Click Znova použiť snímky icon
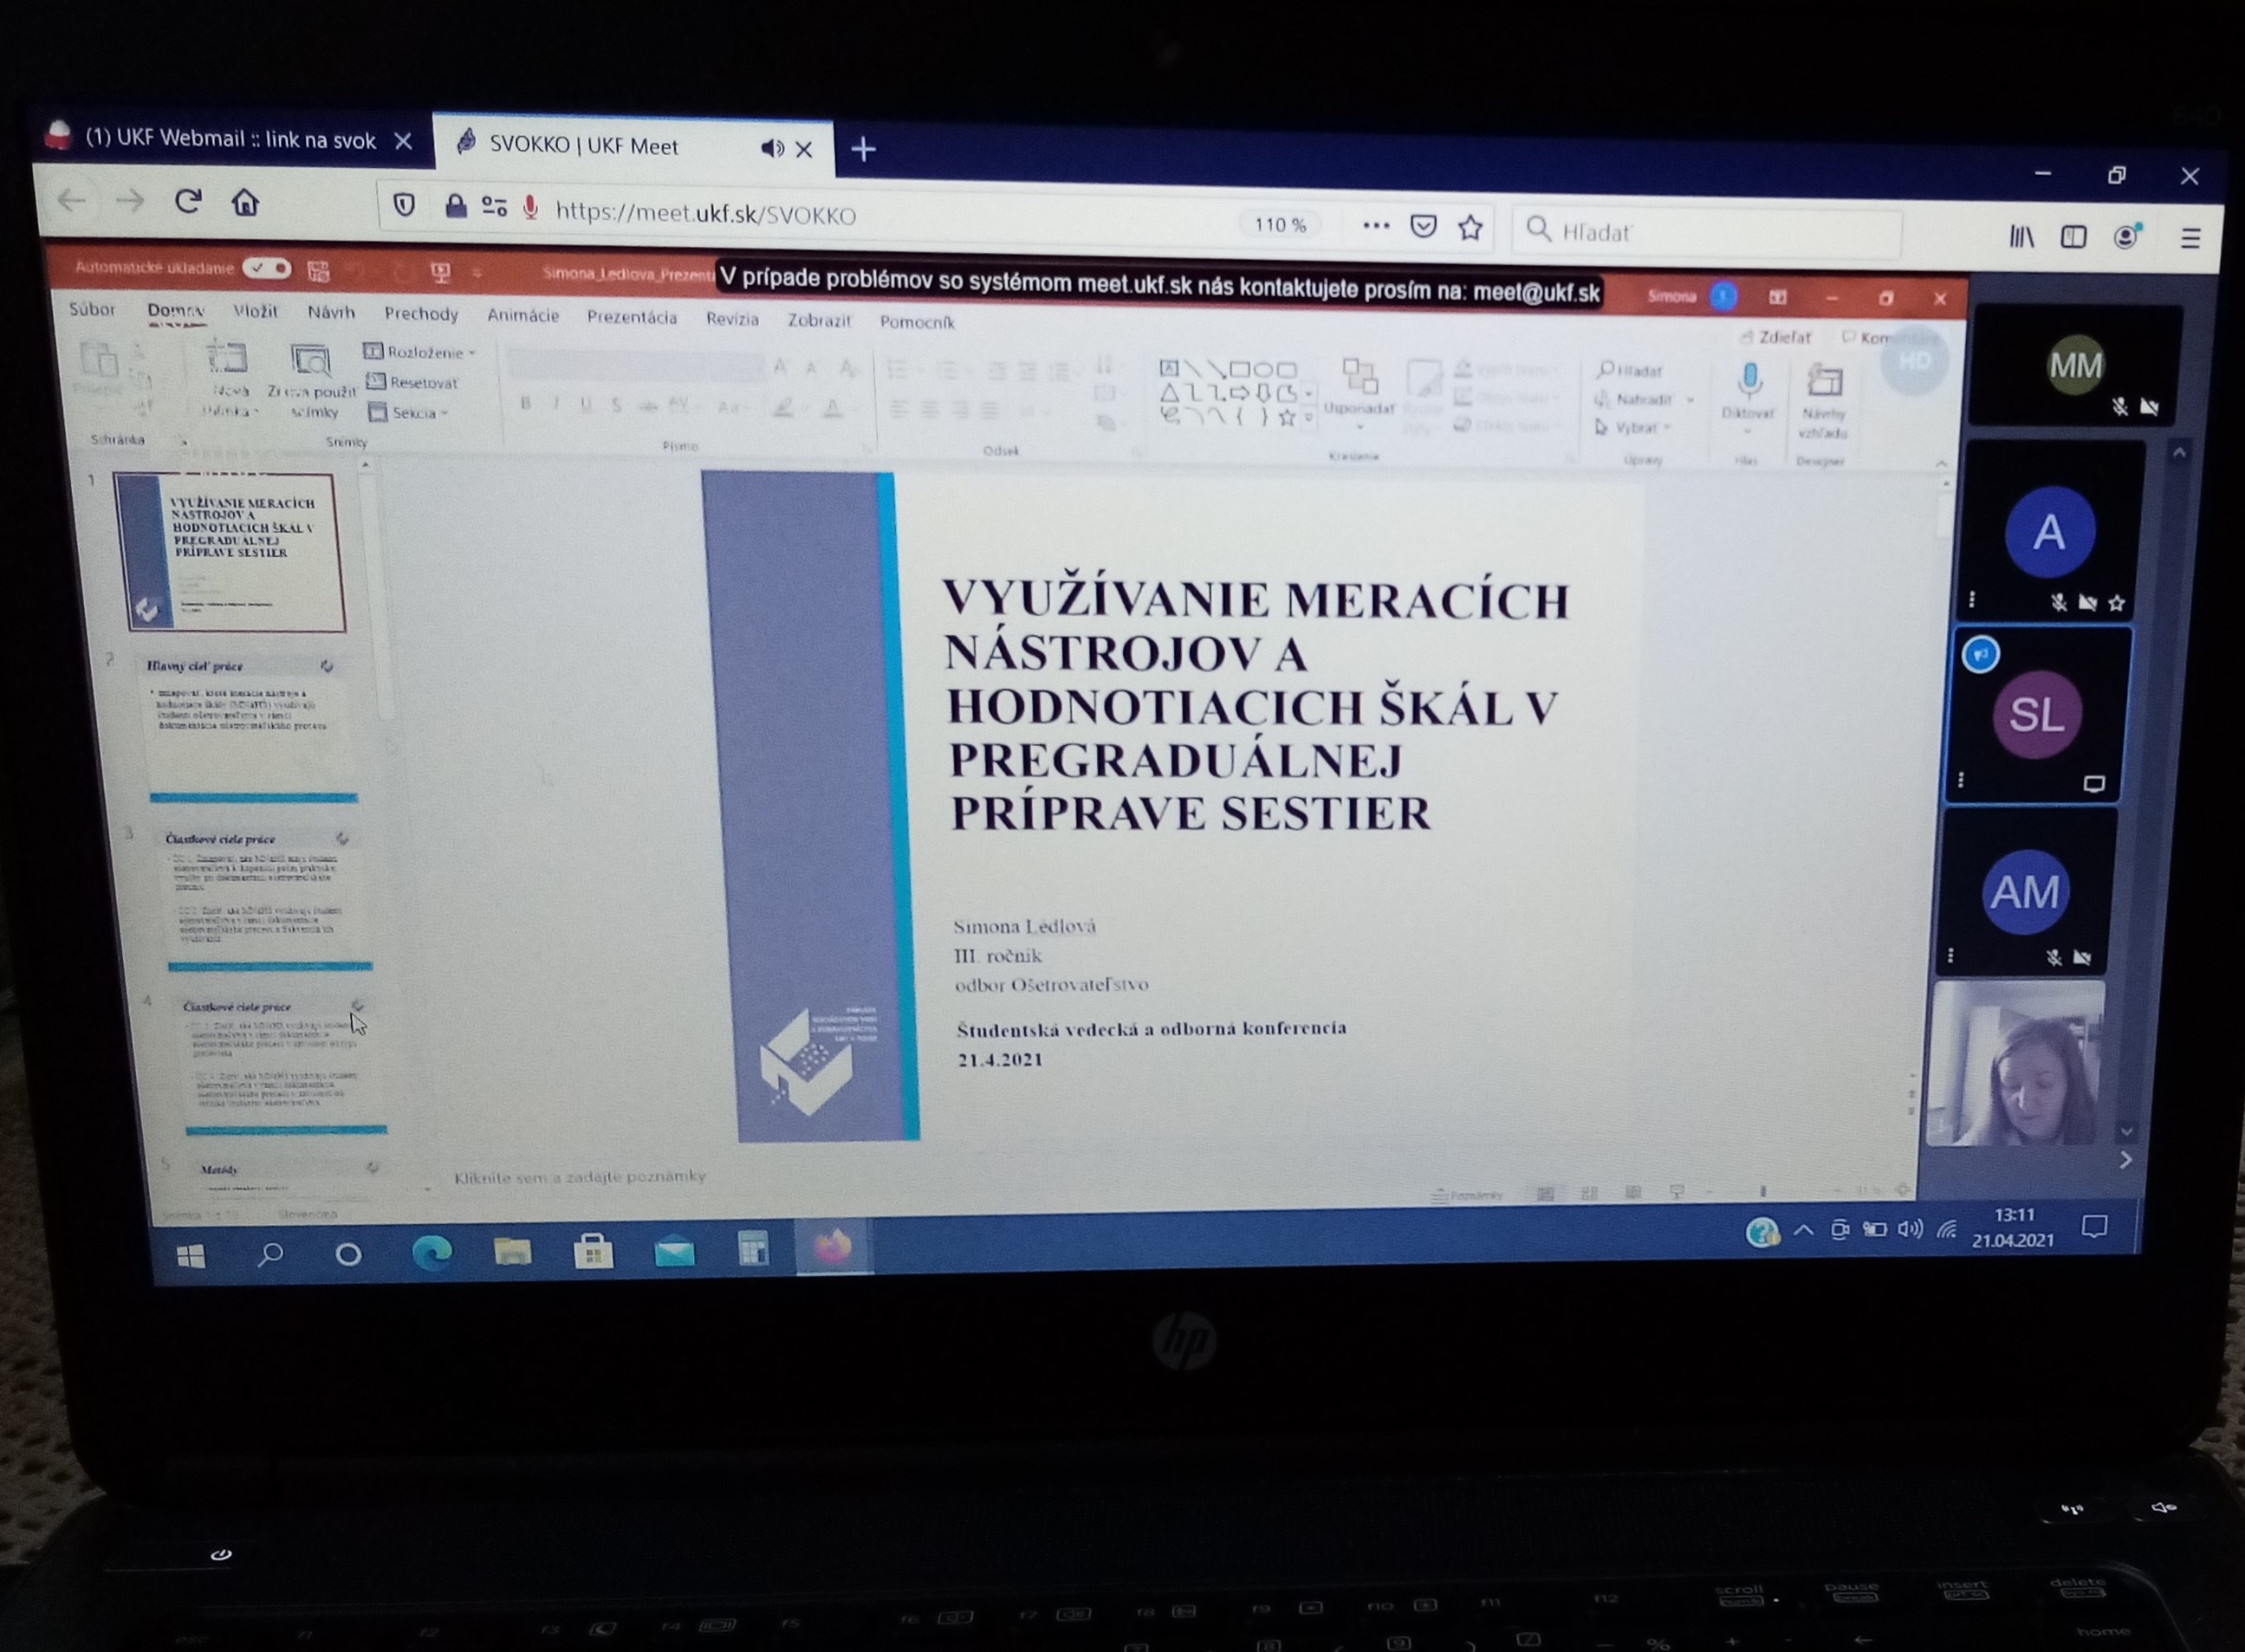The height and width of the screenshot is (1652, 2245). coord(310,360)
